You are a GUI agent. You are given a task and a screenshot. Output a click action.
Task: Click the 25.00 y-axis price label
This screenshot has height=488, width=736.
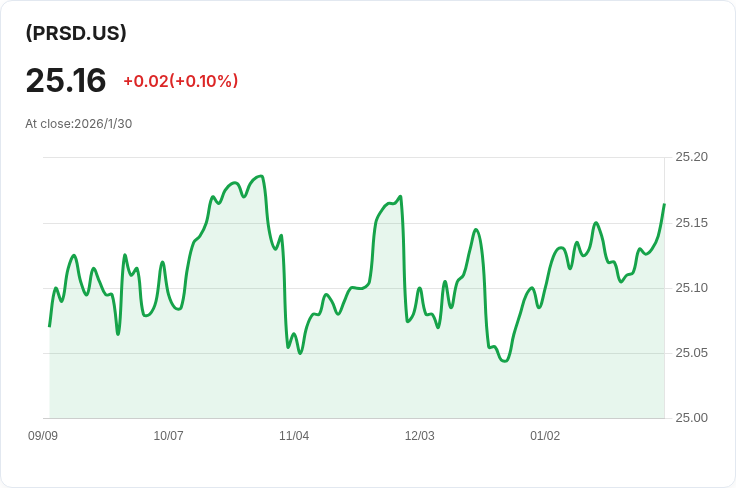[x=691, y=418]
